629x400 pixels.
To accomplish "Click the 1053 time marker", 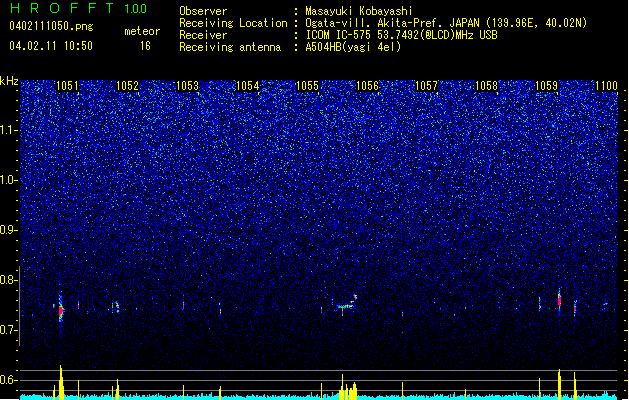I will (187, 86).
